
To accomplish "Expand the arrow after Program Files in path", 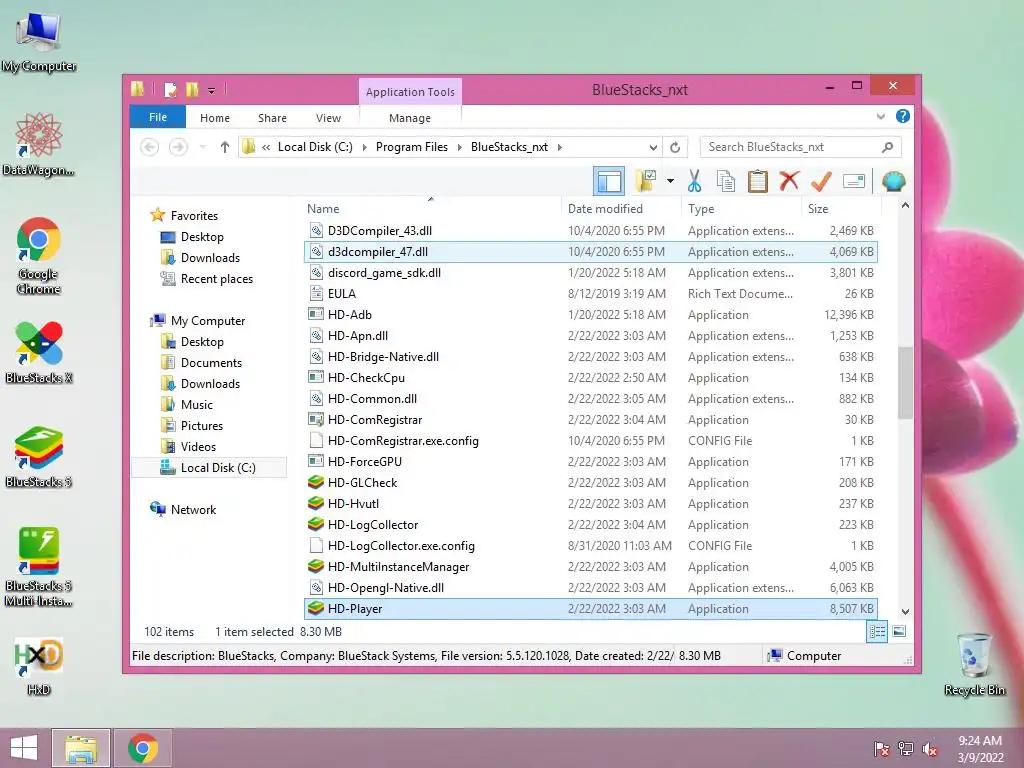I will pyautogui.click(x=459, y=148).
